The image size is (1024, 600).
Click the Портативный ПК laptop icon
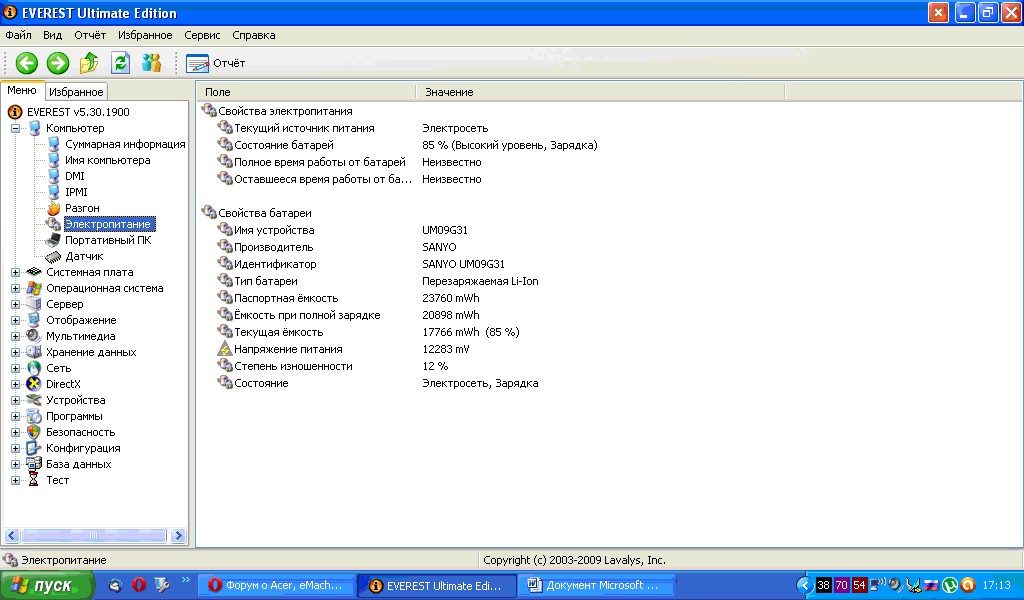point(54,240)
